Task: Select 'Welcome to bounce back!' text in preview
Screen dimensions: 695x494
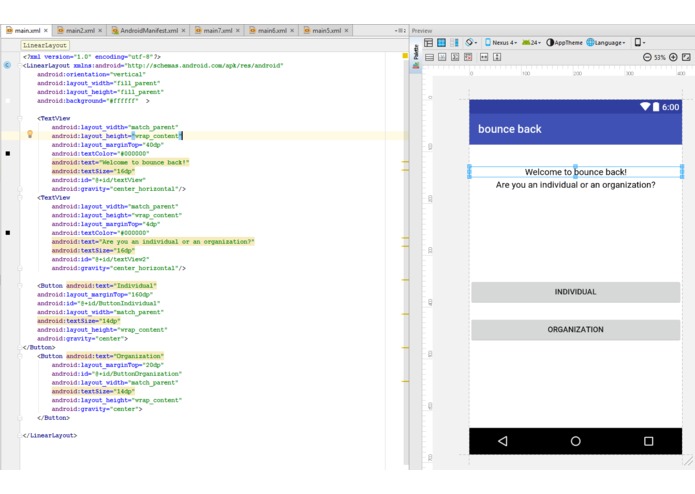Action: (x=575, y=172)
